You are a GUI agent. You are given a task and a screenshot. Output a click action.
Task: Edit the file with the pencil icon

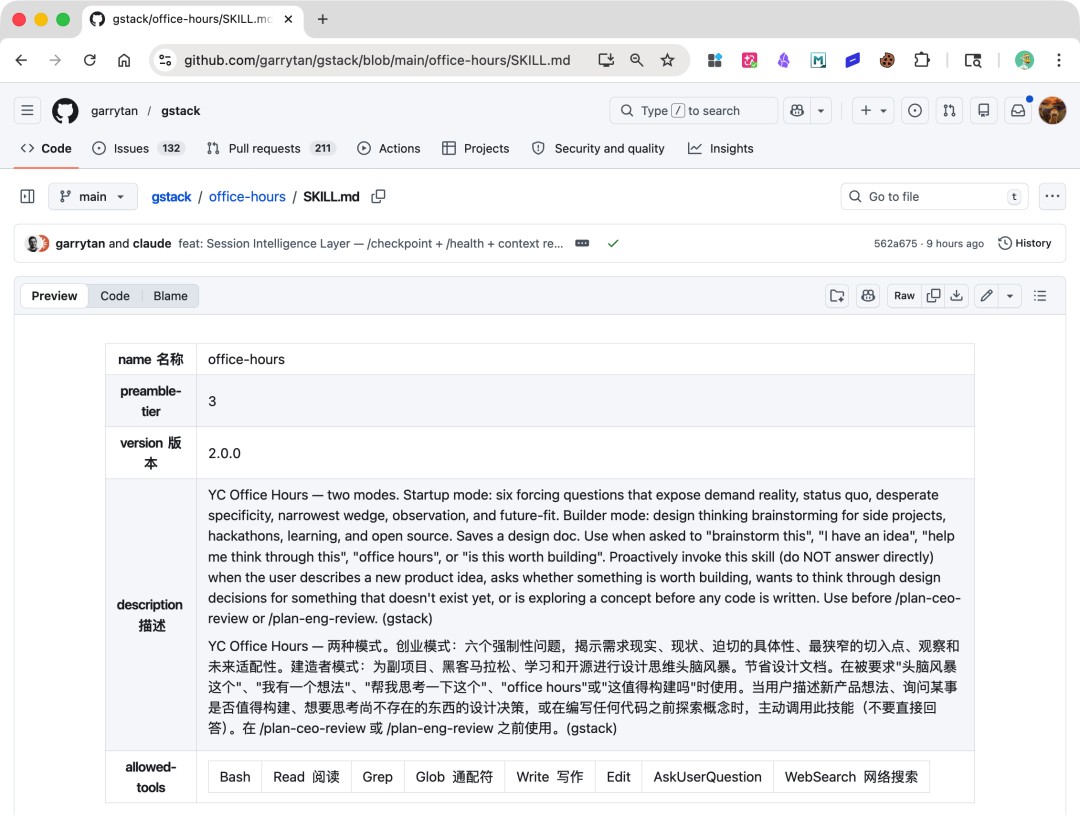coord(986,296)
